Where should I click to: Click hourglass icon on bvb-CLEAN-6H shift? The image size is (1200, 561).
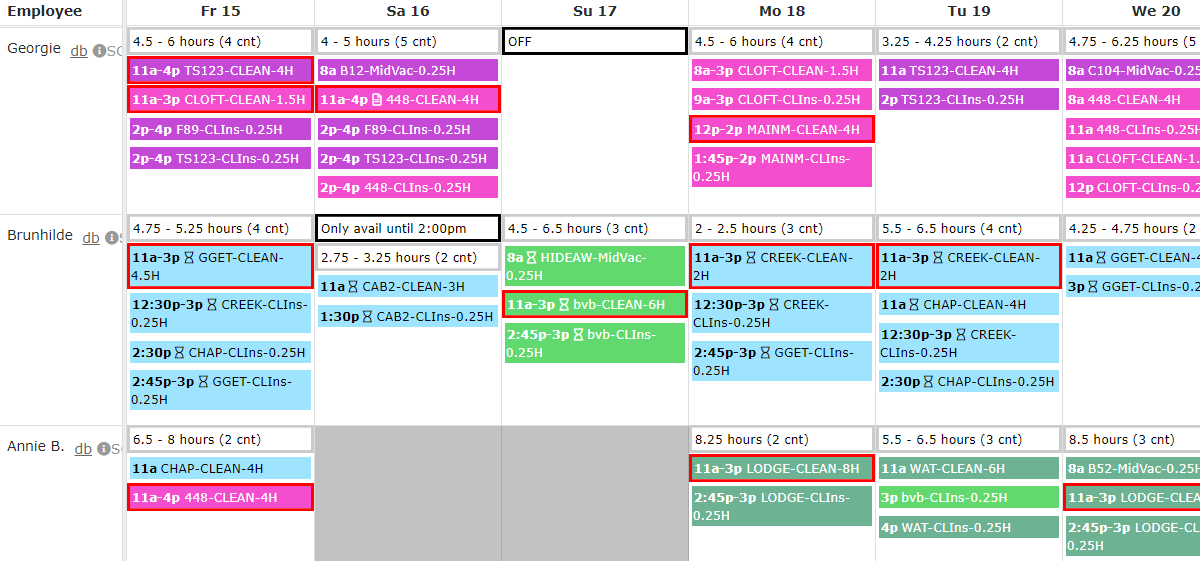tap(566, 304)
